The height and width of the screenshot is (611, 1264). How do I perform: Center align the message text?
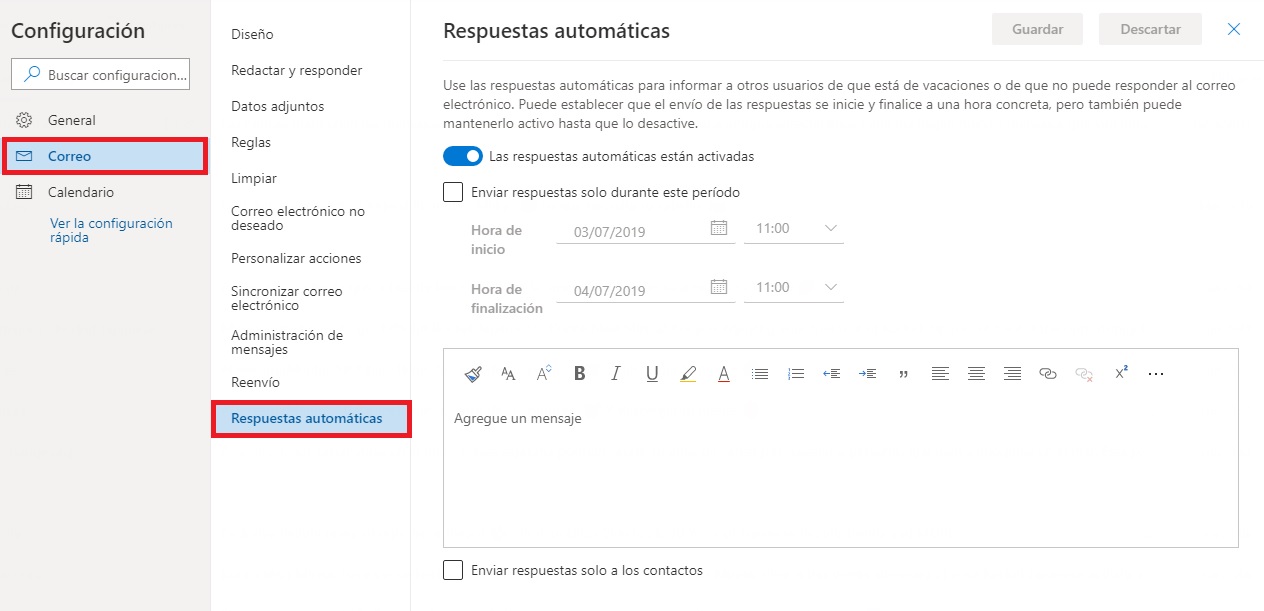pos(976,373)
